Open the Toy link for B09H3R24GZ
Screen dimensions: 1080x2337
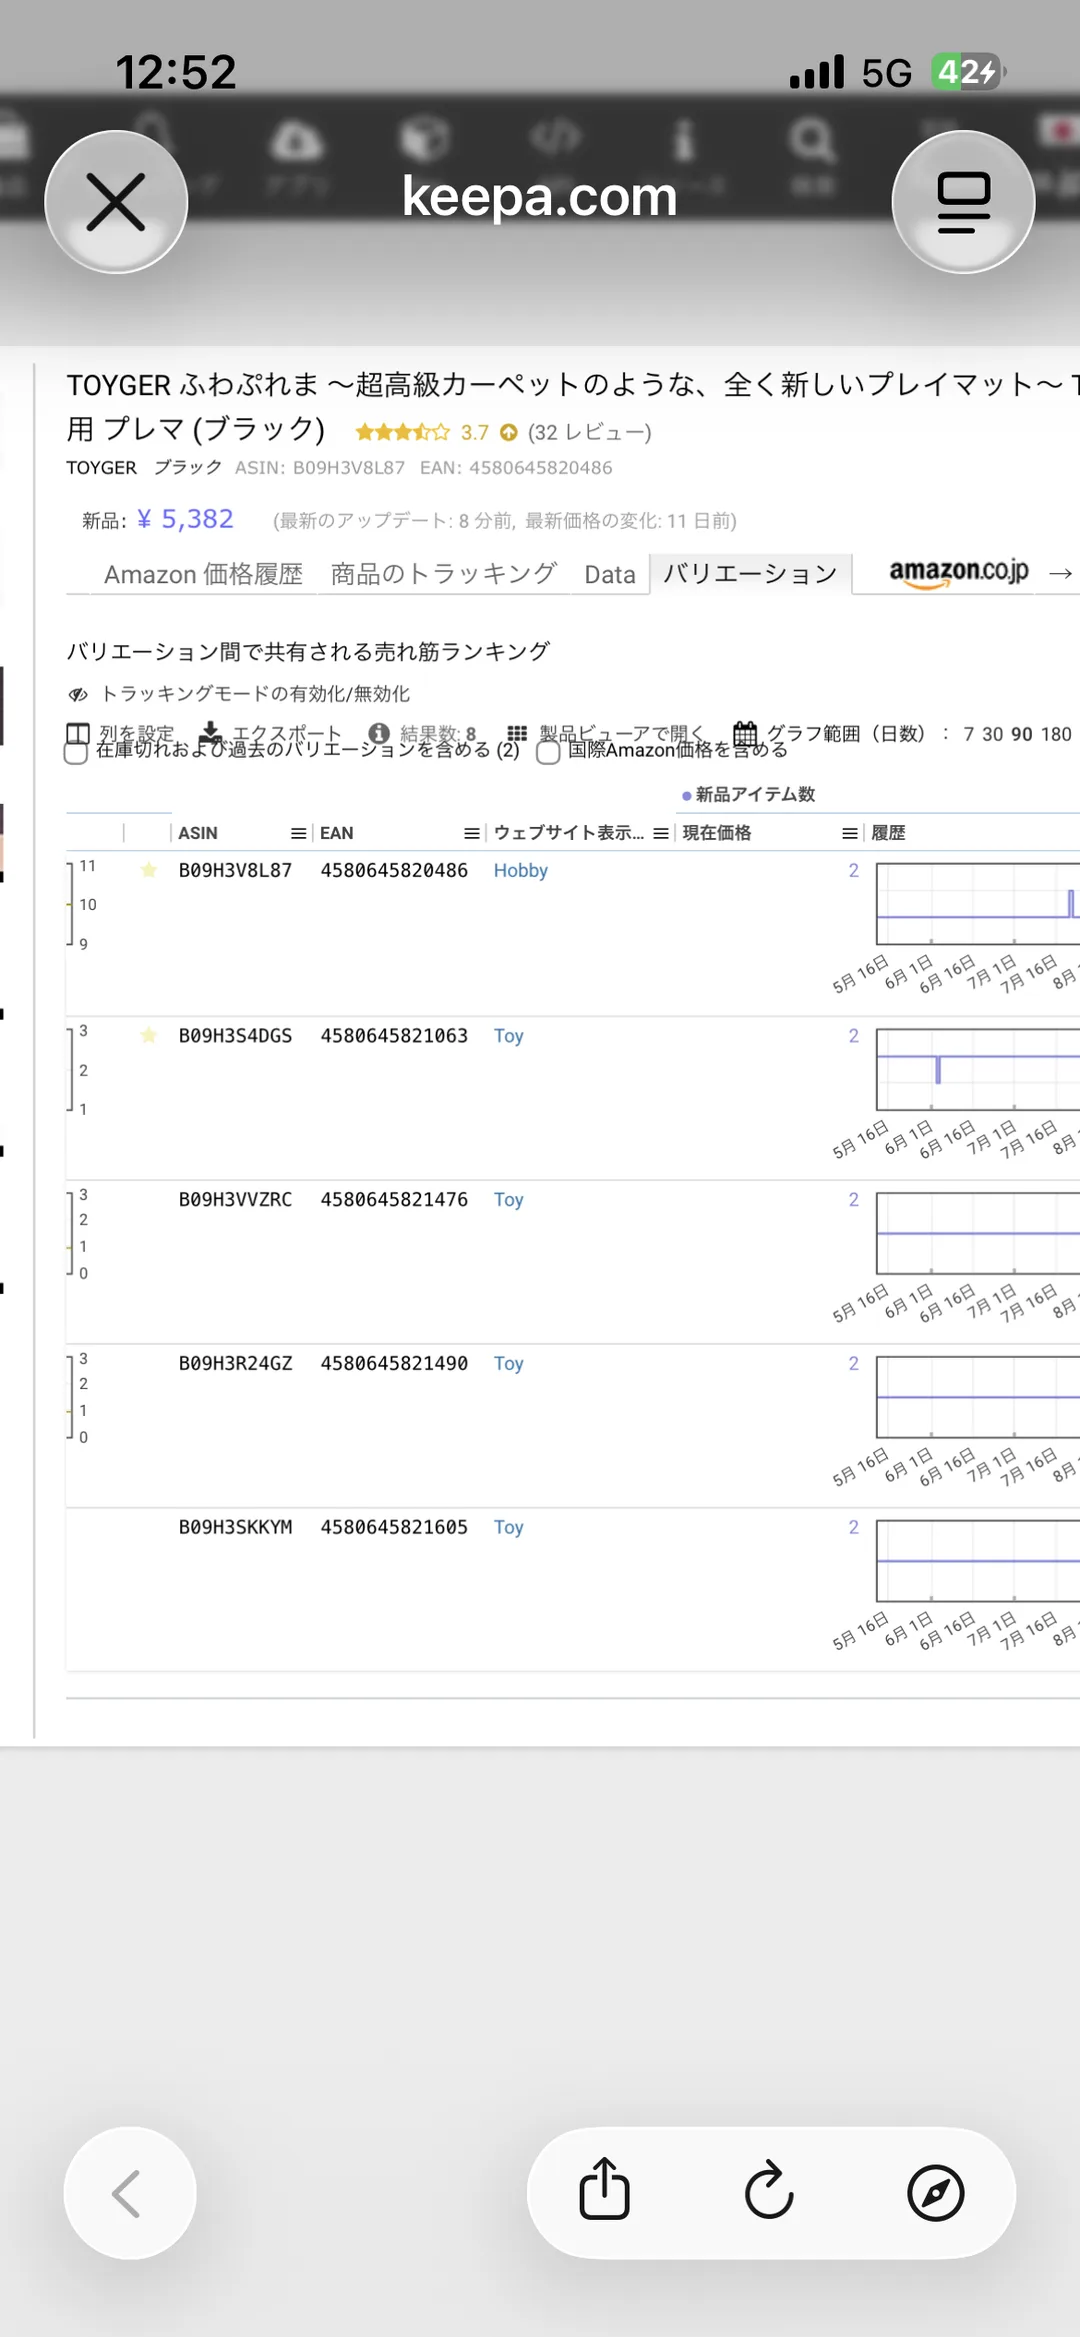pos(508,1364)
